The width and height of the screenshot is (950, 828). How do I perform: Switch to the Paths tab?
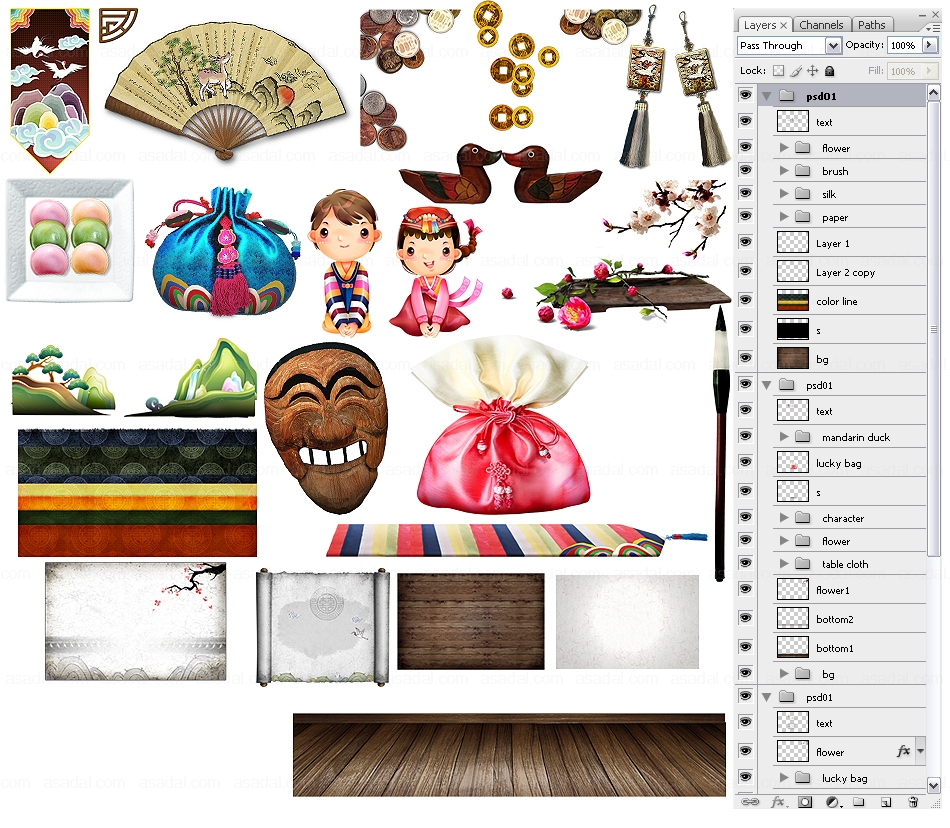tap(871, 25)
